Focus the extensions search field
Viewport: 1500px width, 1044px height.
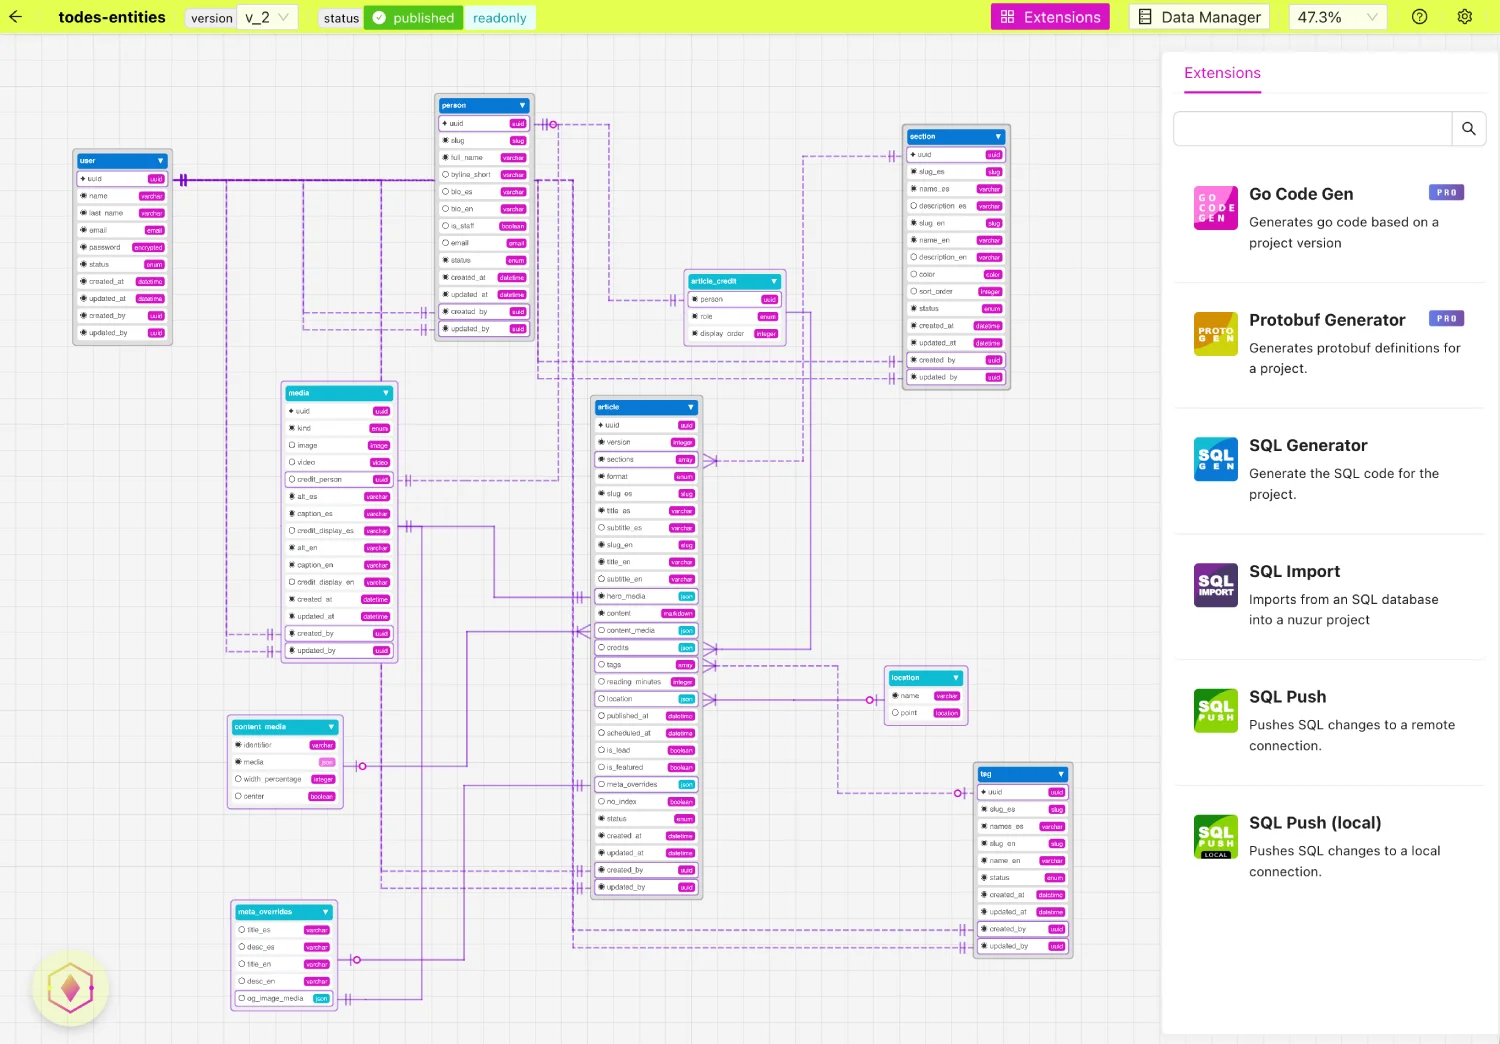click(1312, 129)
